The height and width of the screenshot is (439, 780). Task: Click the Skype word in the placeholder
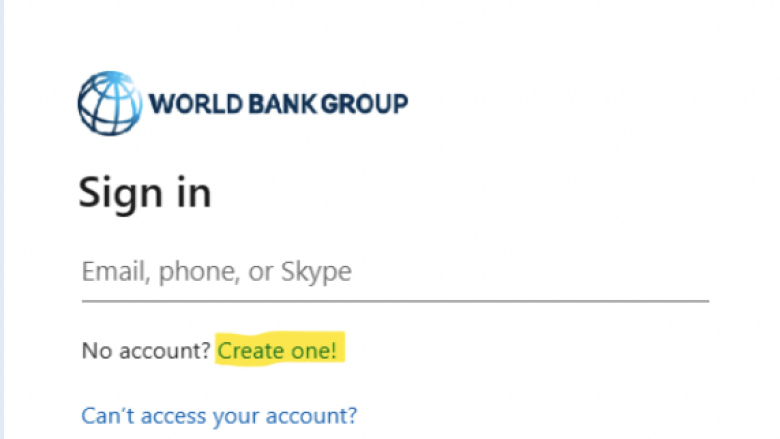point(316,272)
